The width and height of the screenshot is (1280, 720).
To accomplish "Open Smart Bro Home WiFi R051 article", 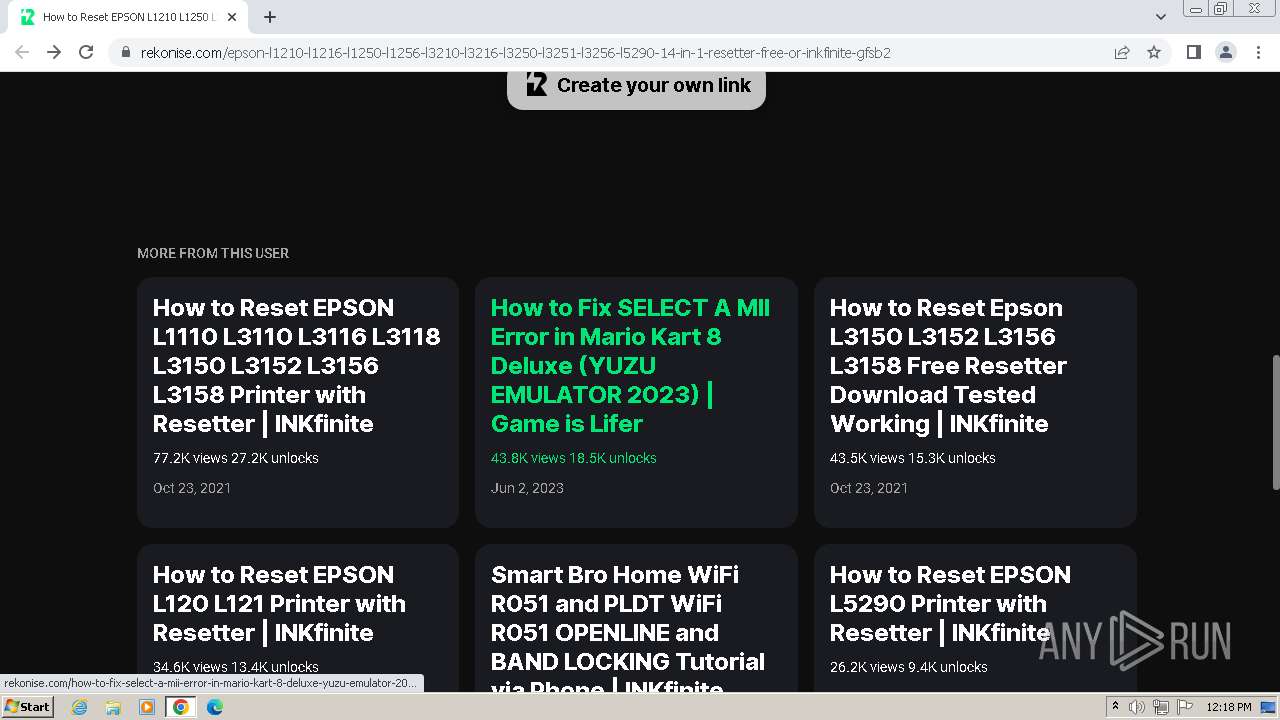I will click(636, 618).
